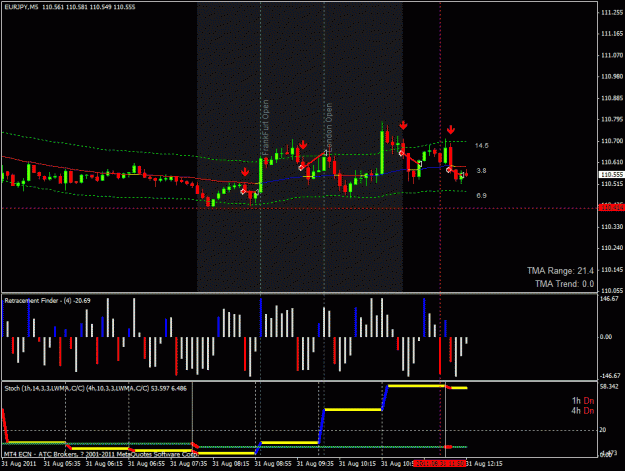Click the 14.5 upper band value
This screenshot has height=471, width=625.
[x=482, y=145]
